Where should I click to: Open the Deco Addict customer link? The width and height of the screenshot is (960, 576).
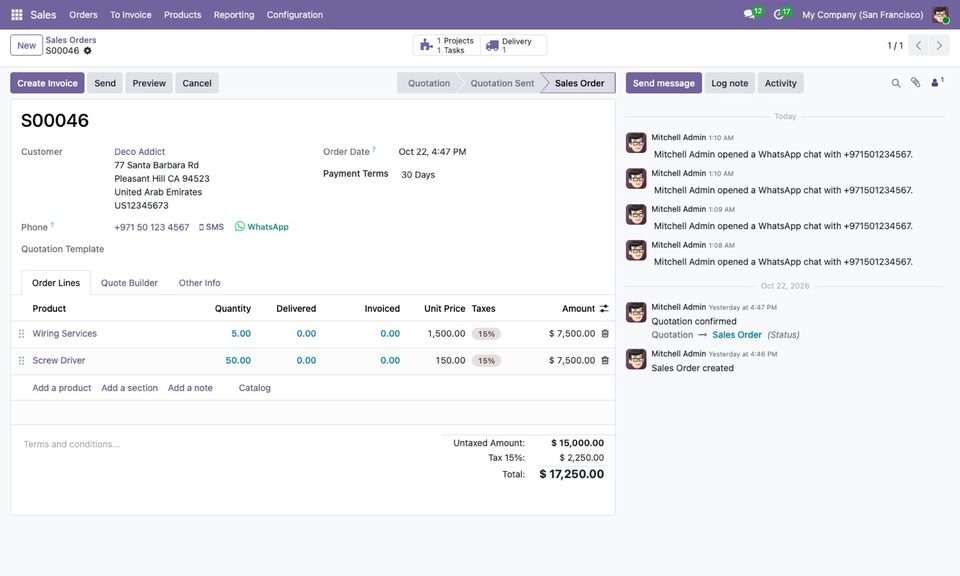point(140,152)
